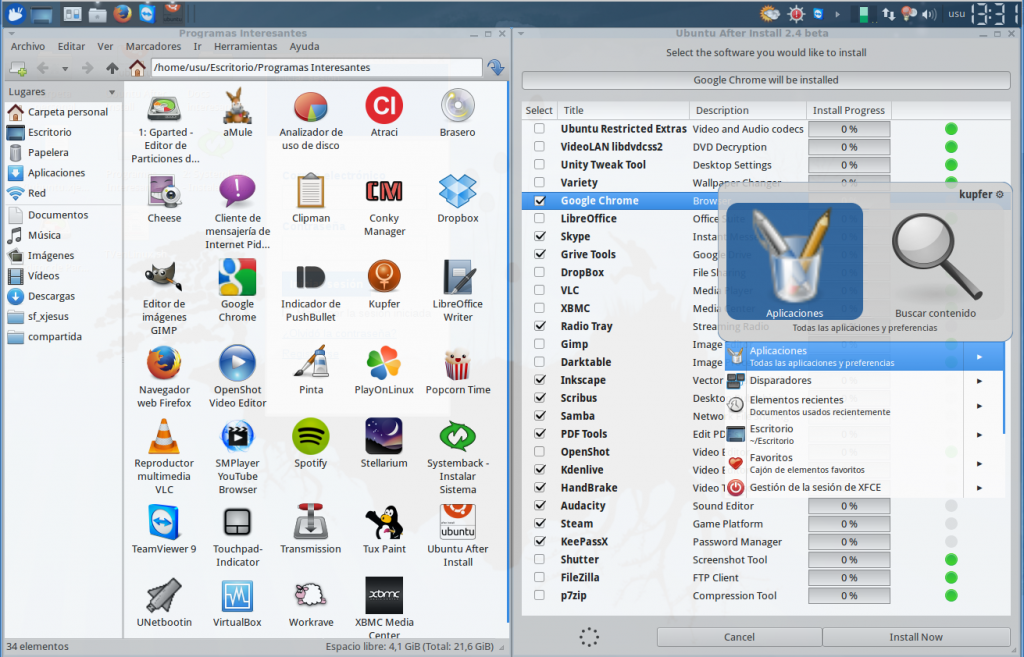The height and width of the screenshot is (657, 1024).
Task: Enable the p7zip checkbox
Action: click(x=539, y=595)
